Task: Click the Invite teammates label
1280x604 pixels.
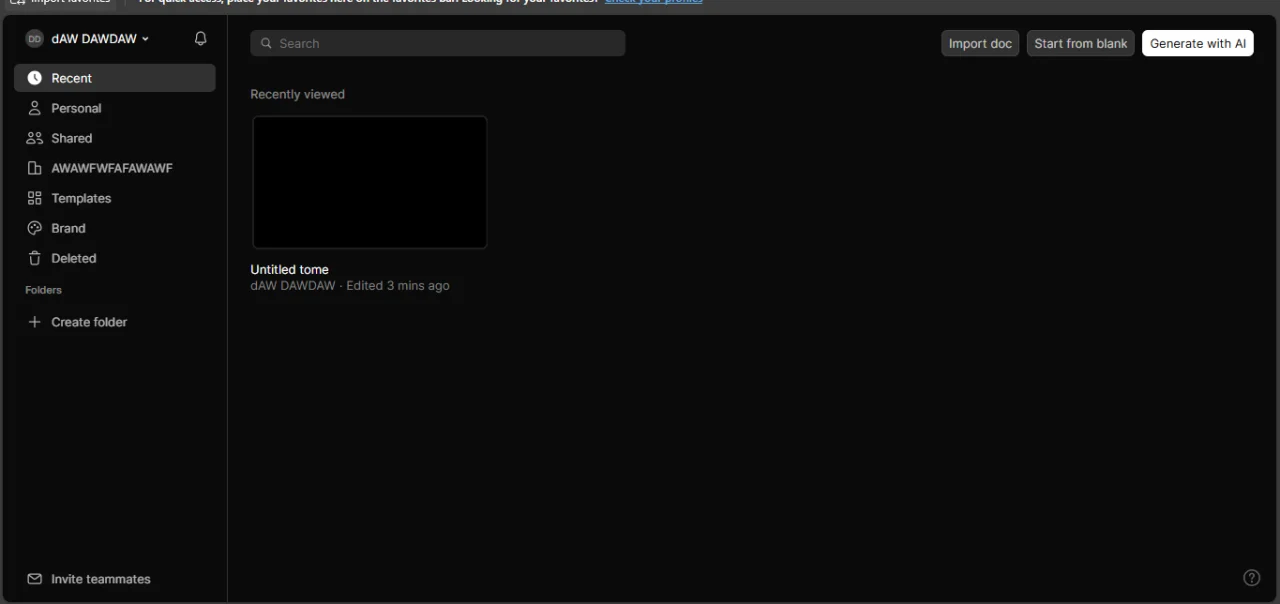Action: pyautogui.click(x=101, y=579)
